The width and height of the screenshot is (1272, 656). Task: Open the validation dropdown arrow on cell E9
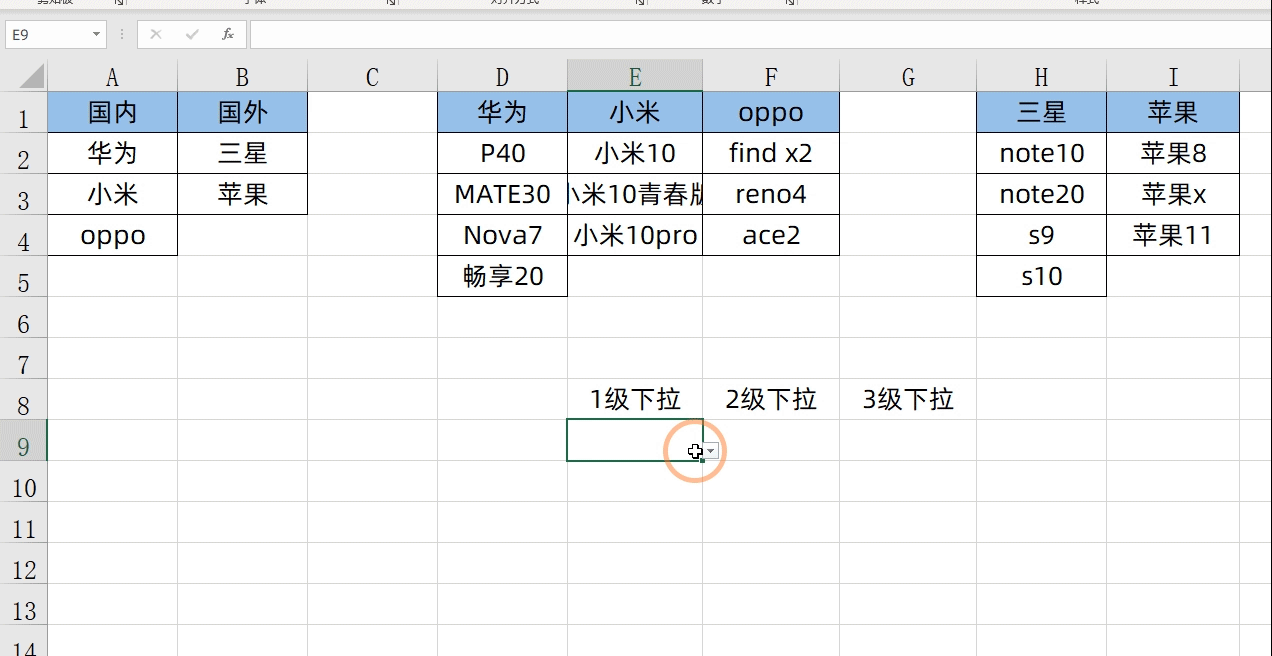(x=711, y=452)
